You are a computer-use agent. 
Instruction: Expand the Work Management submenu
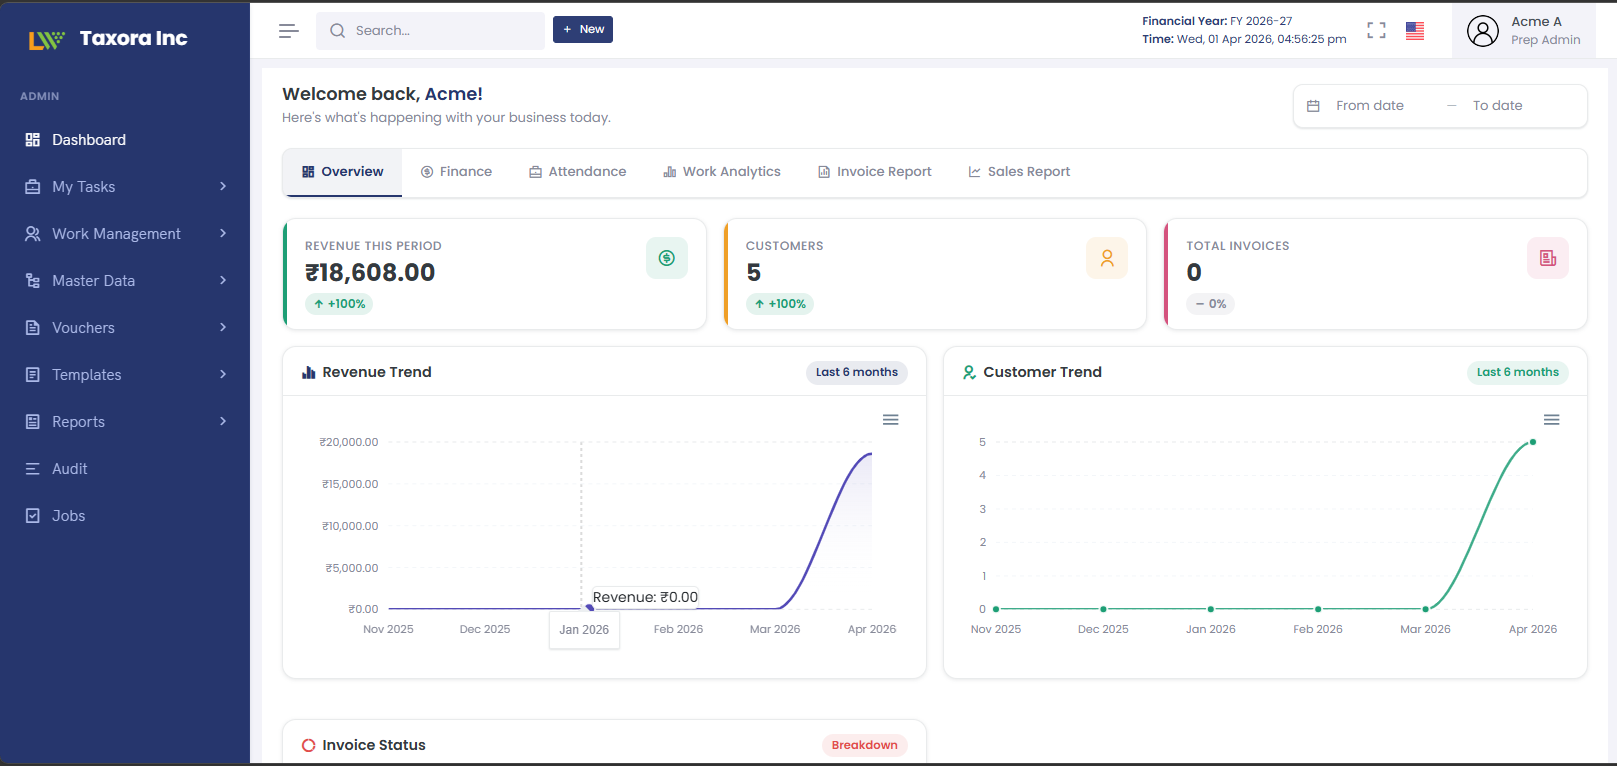125,234
